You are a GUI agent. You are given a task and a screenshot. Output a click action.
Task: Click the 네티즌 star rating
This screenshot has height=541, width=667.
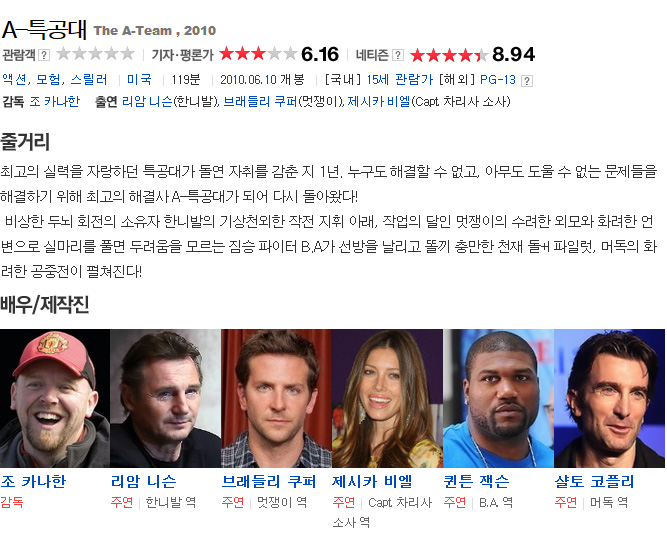coord(449,55)
